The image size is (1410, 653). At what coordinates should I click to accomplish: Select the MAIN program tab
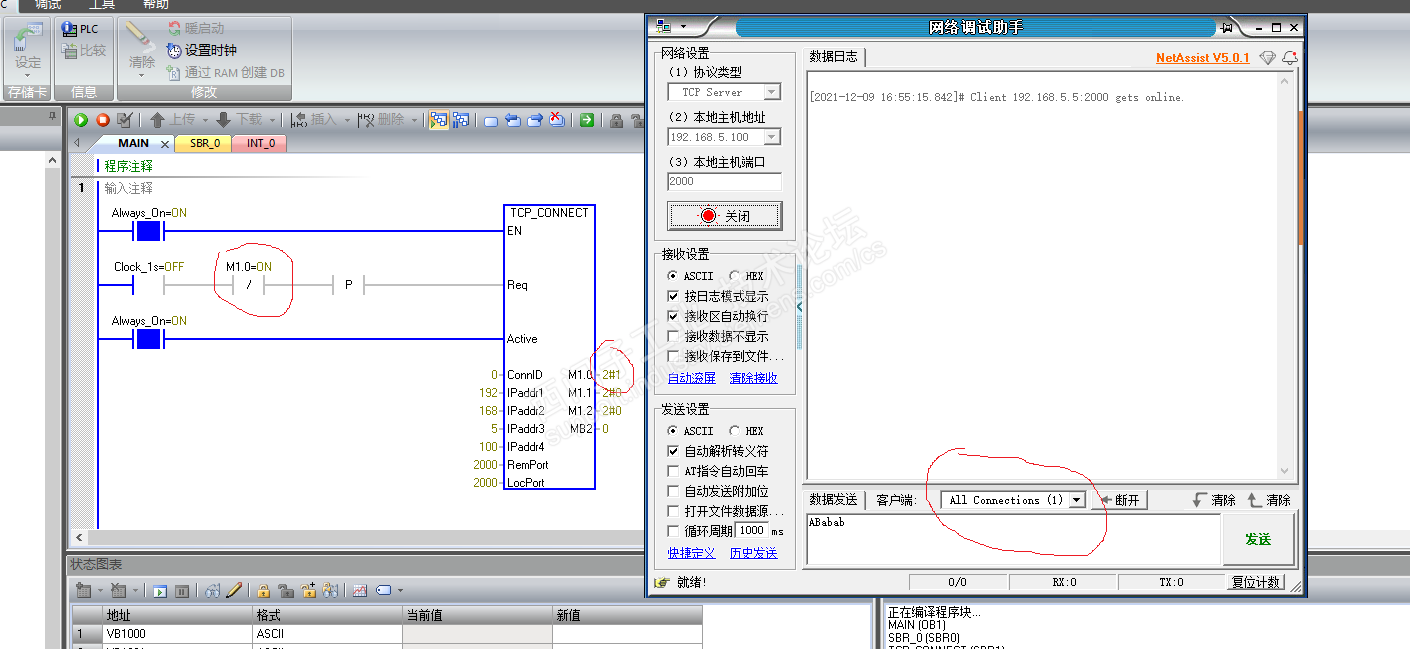(133, 143)
